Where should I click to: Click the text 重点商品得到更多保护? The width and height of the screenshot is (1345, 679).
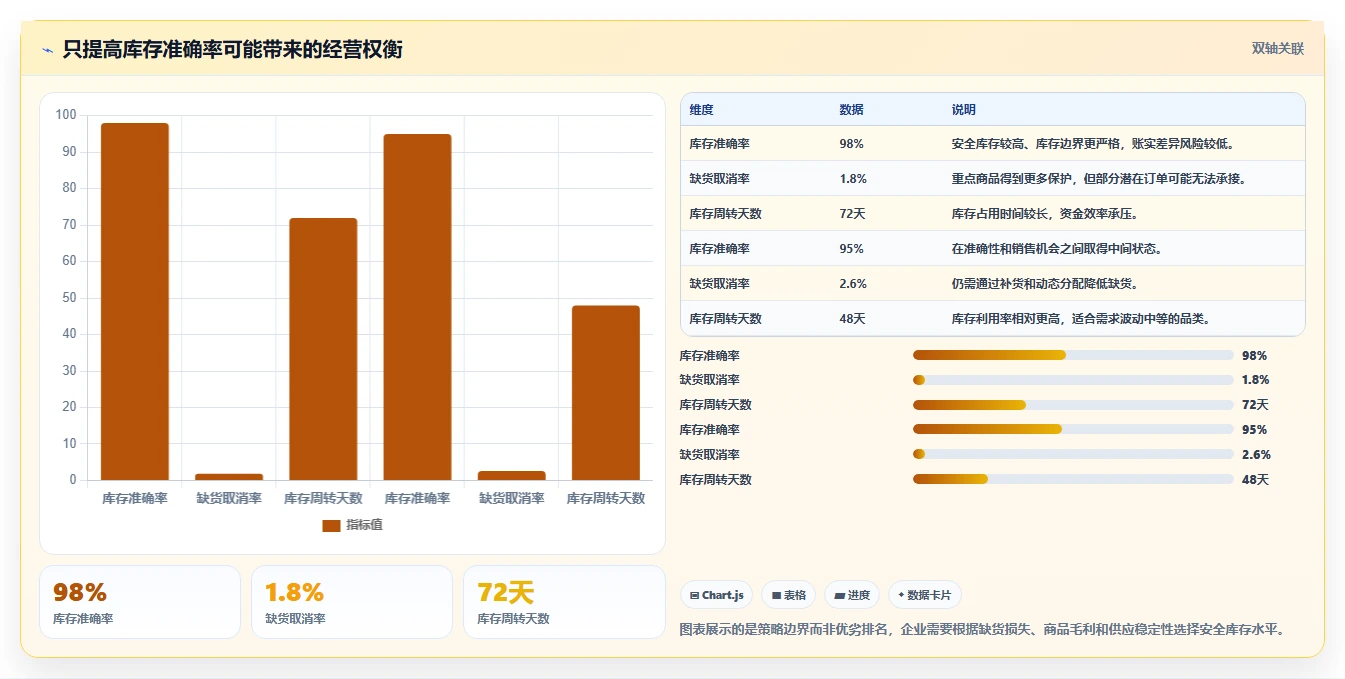(1011, 179)
